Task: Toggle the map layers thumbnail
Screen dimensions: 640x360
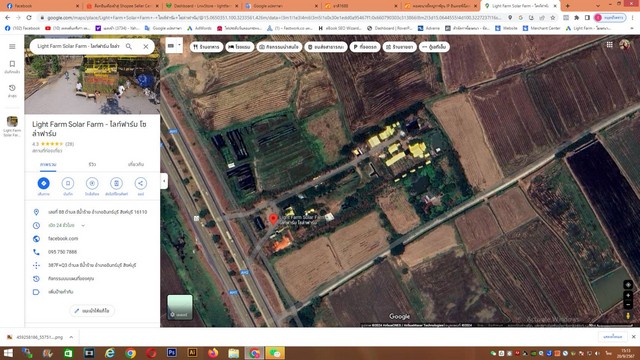Action: pos(180,307)
